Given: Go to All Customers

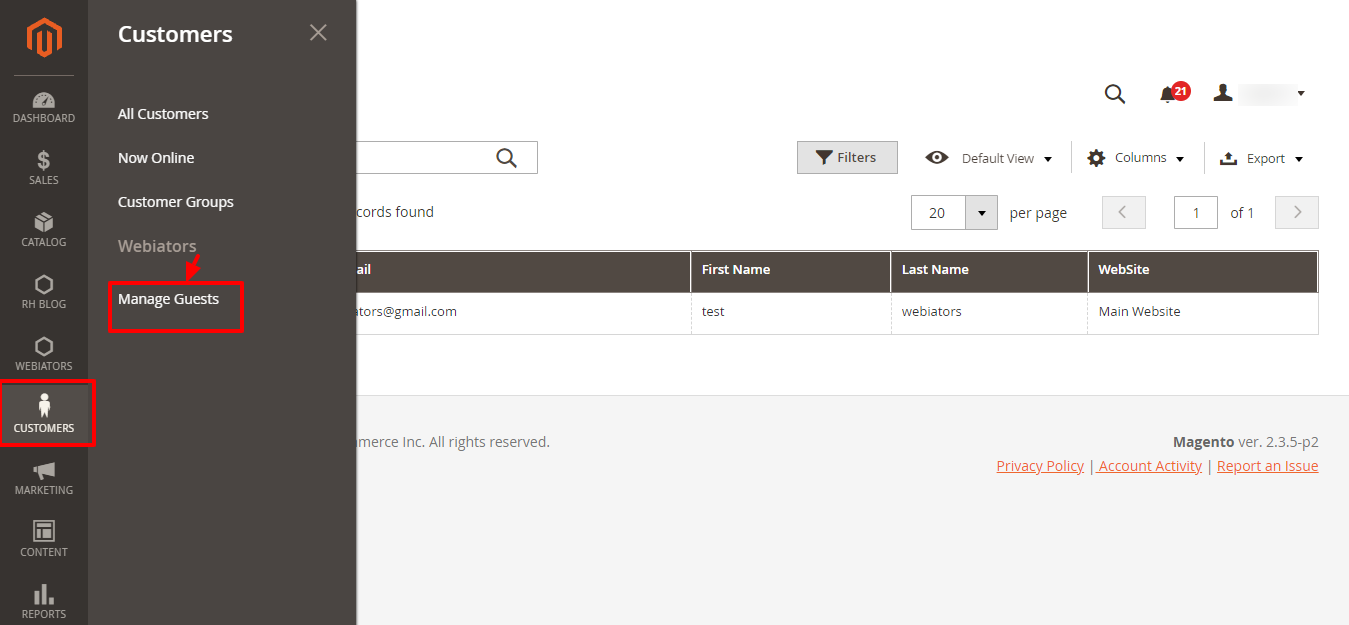Looking at the screenshot, I should pos(163,114).
